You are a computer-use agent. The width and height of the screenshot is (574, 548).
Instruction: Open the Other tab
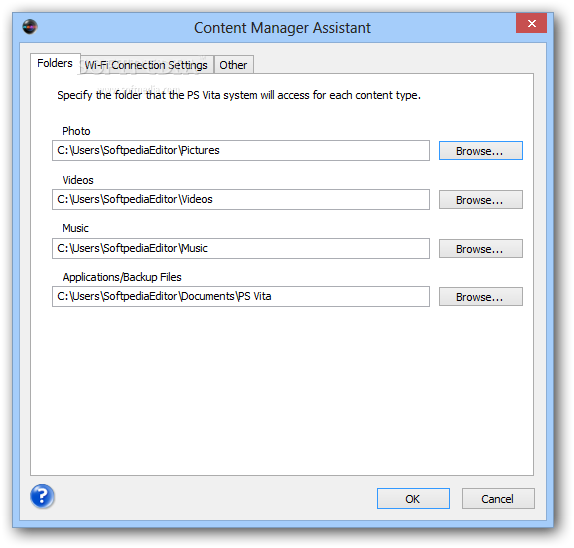(233, 65)
